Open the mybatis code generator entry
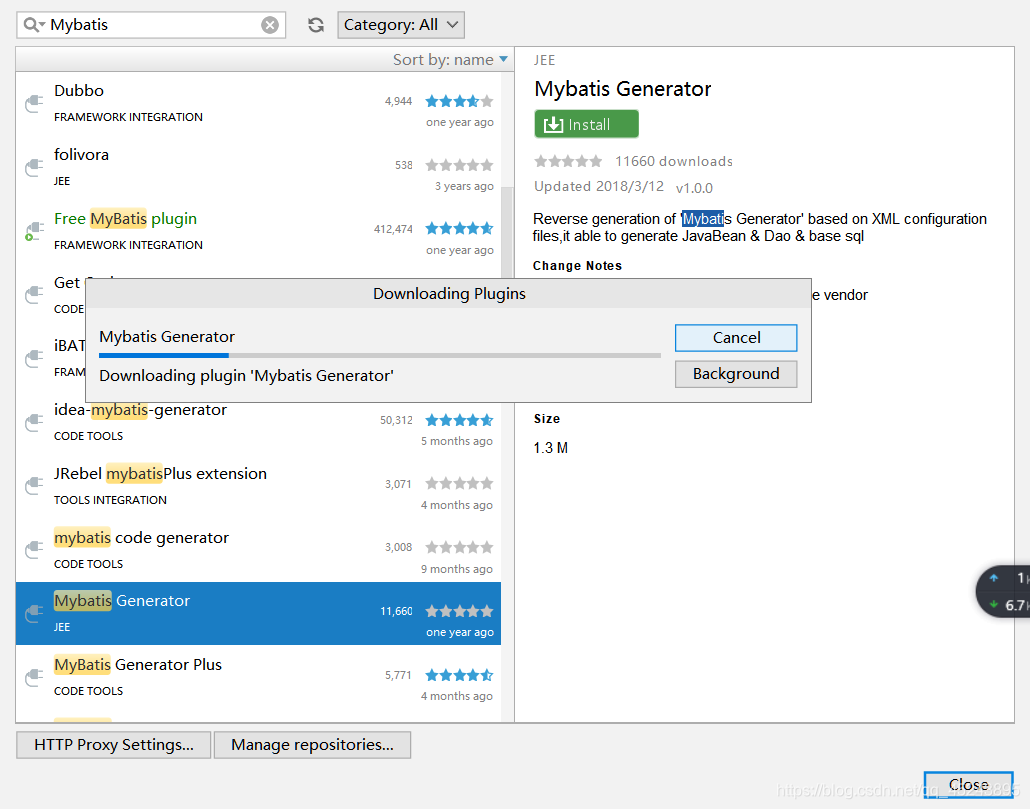Viewport: 1030px width, 809px height. 258,550
